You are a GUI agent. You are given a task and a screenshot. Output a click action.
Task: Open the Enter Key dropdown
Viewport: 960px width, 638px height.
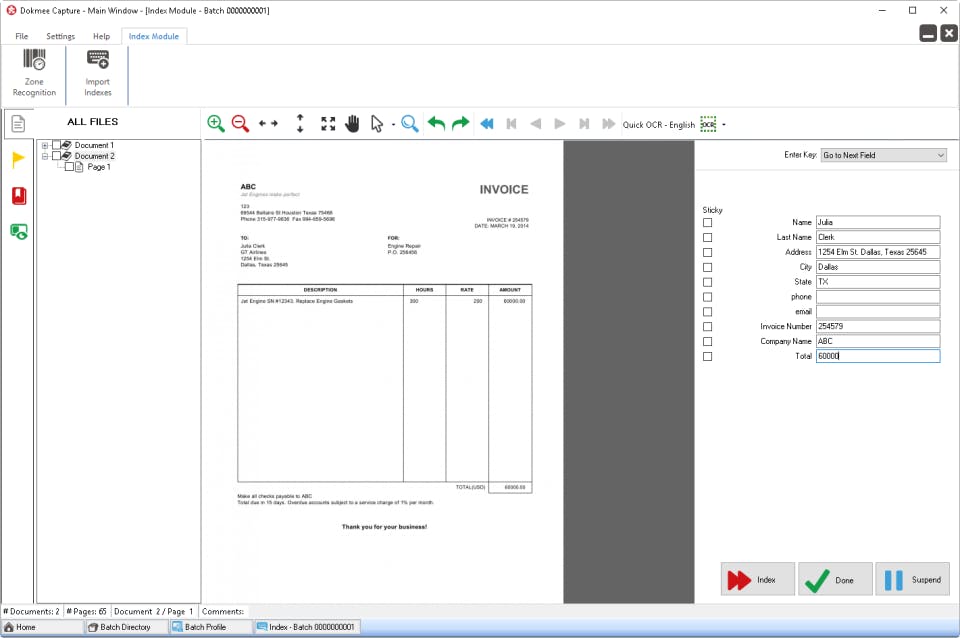coord(883,156)
